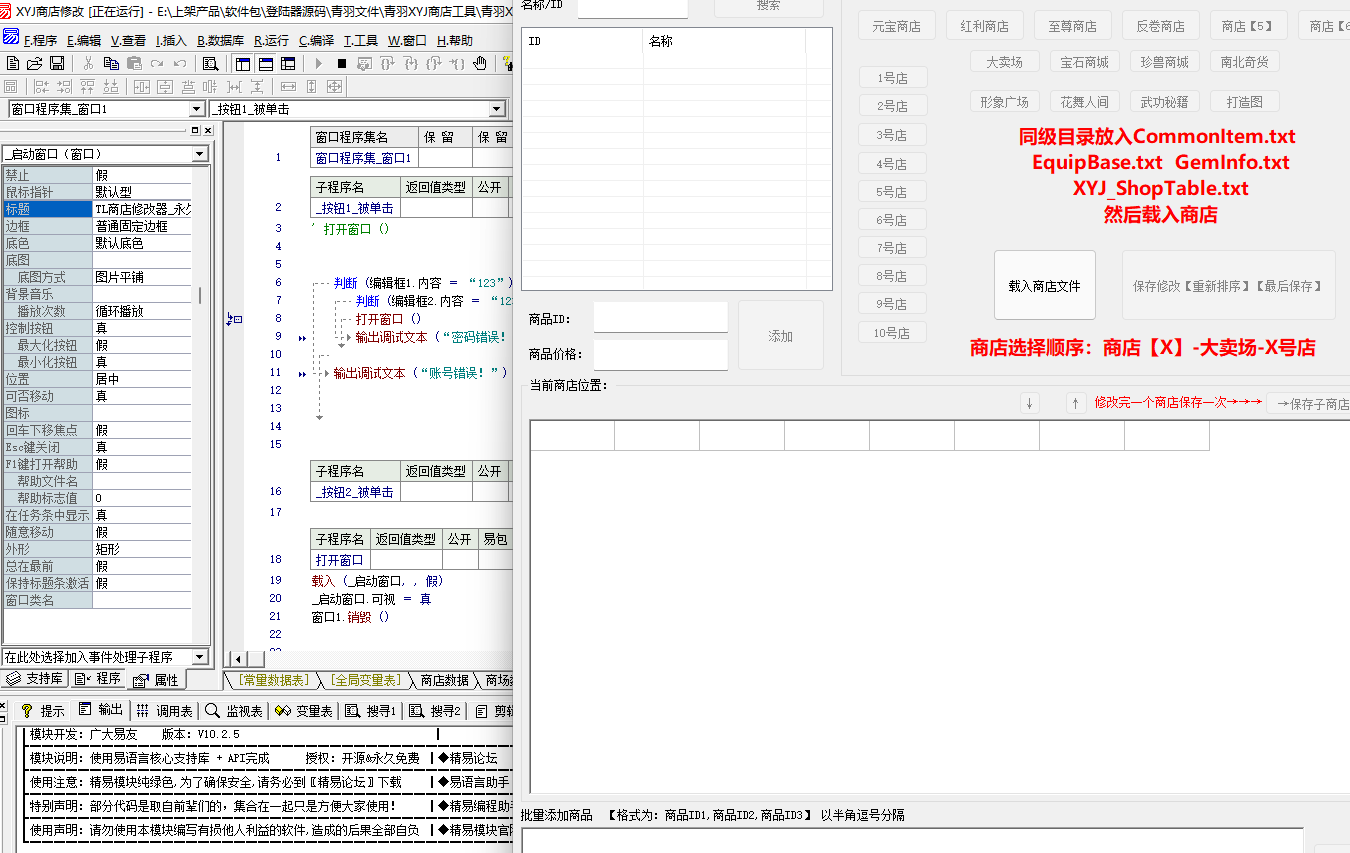Stop the running program with the black square icon
Image resolution: width=1350 pixels, height=853 pixels.
[x=341, y=63]
